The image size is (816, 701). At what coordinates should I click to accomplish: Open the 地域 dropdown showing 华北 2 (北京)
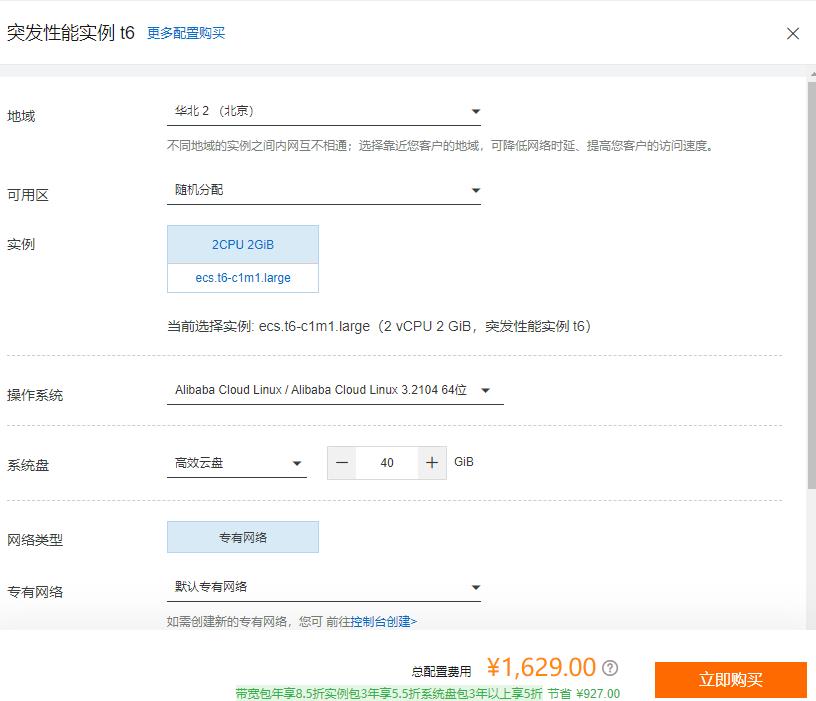point(324,111)
